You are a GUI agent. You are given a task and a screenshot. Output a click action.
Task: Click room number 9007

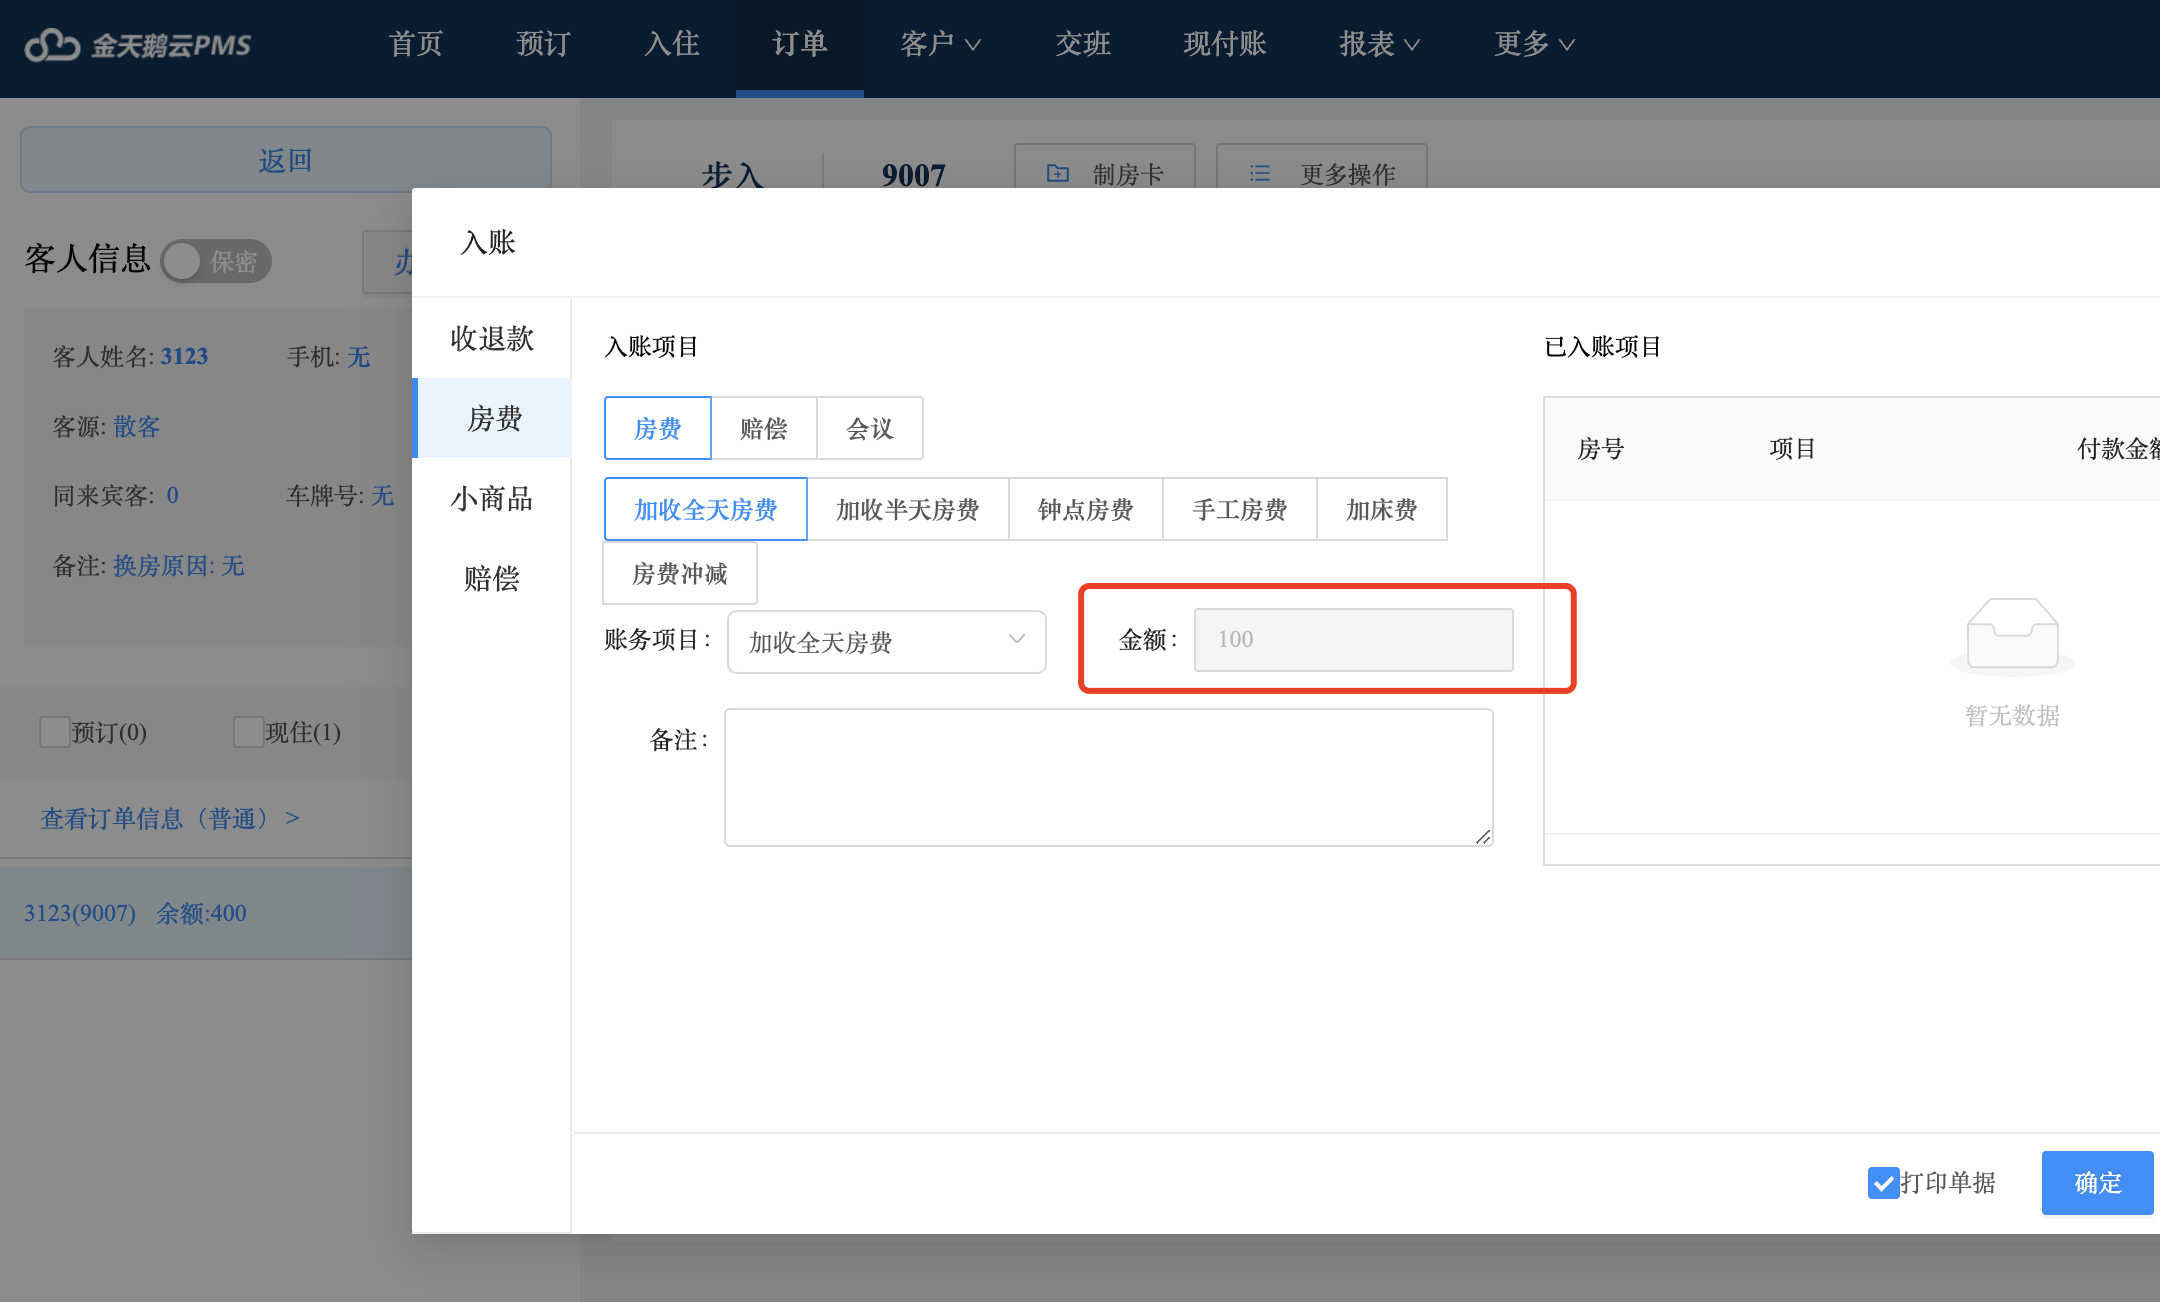coord(913,175)
